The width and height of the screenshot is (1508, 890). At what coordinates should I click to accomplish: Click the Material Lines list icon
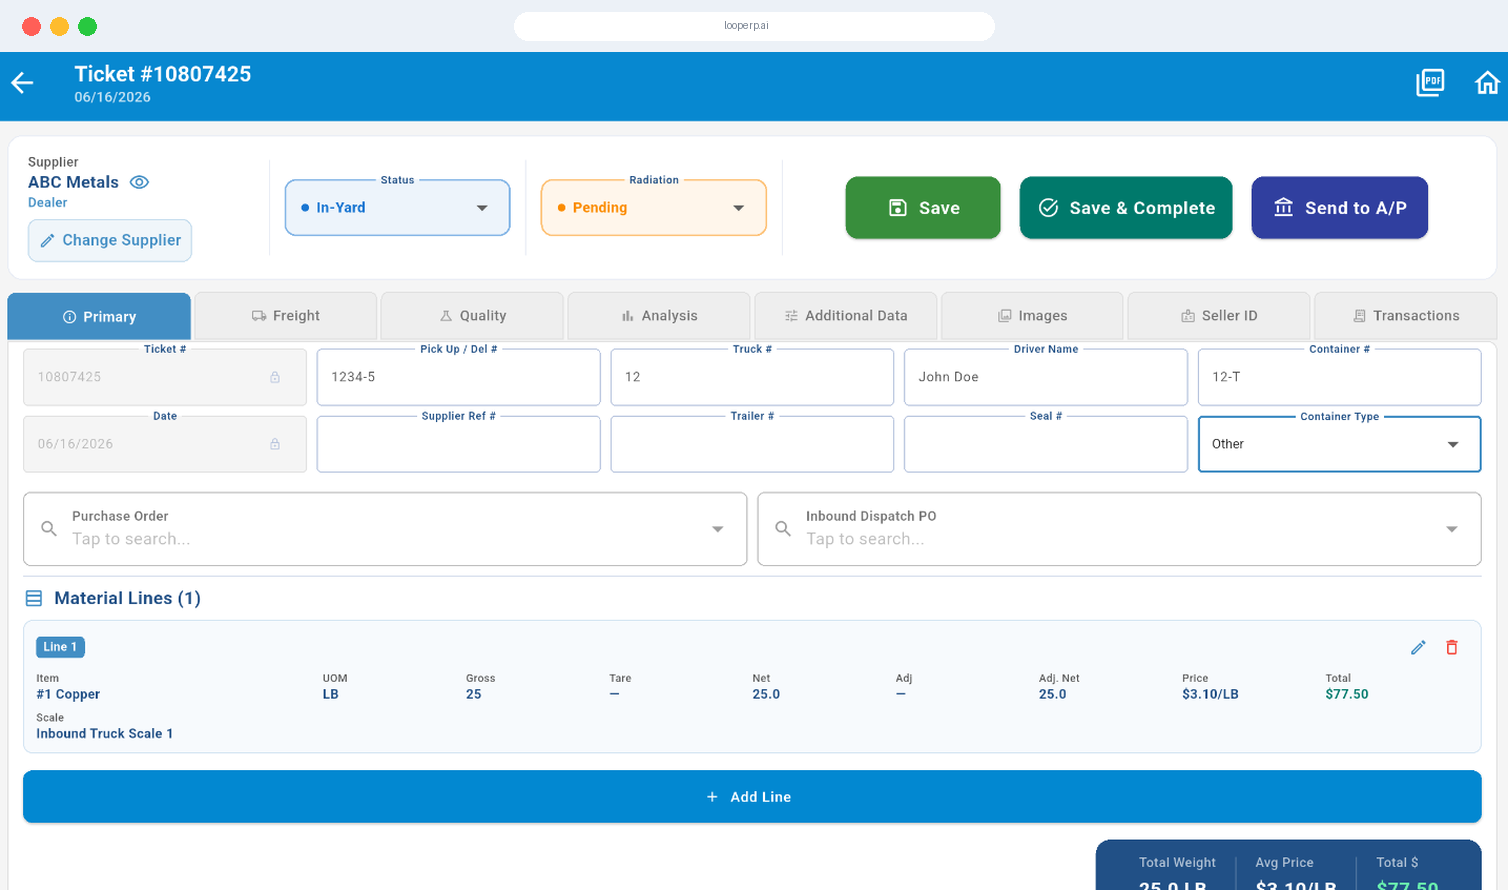34,598
